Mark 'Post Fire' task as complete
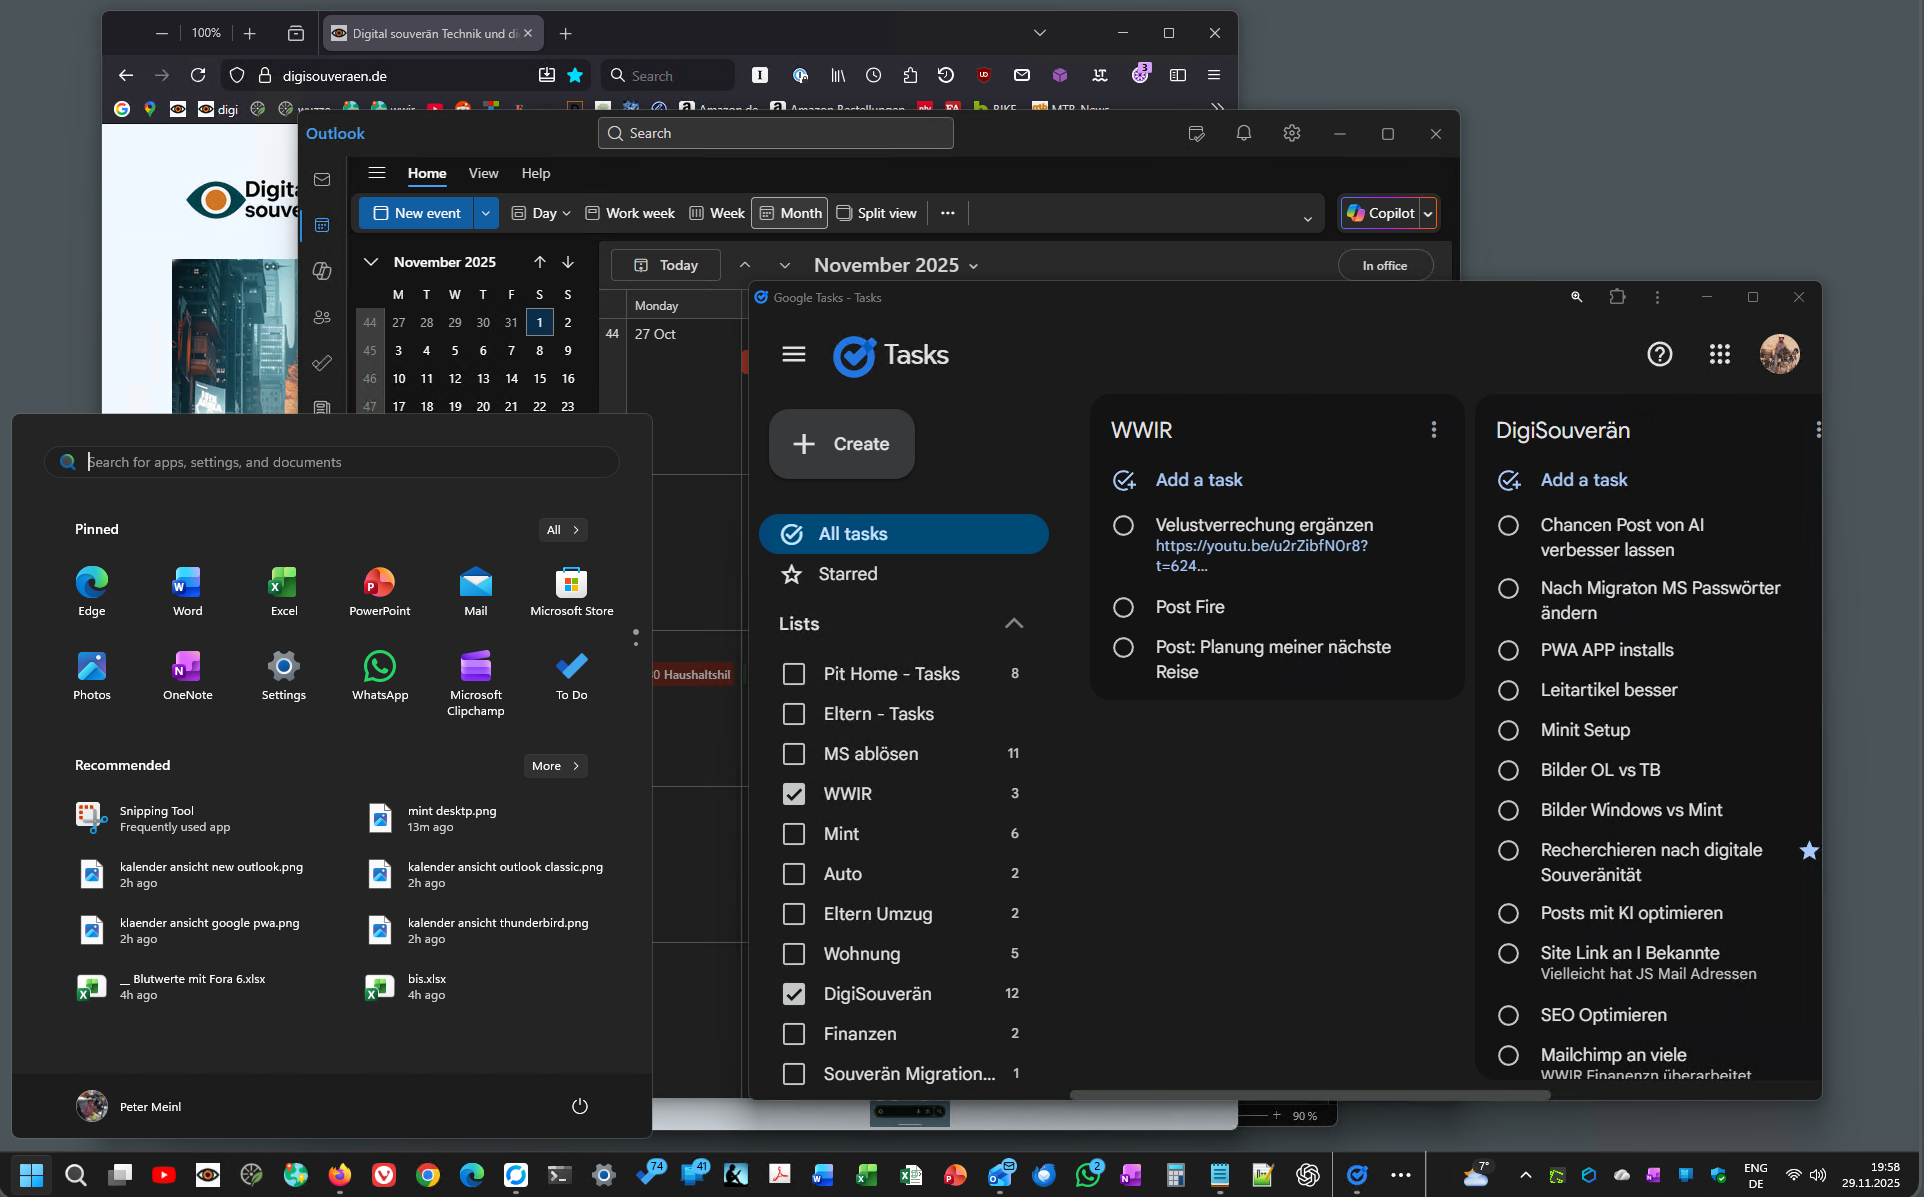This screenshot has height=1197, width=1924. 1123,607
